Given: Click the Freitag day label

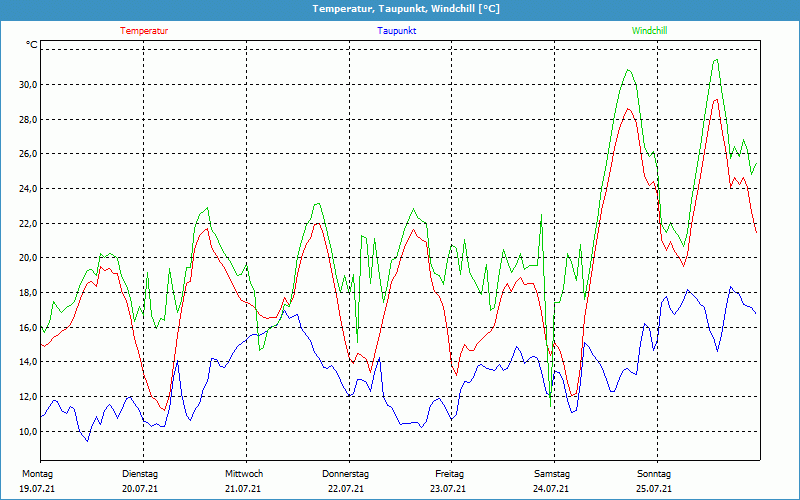Looking at the screenshot, I should click(x=449, y=474).
